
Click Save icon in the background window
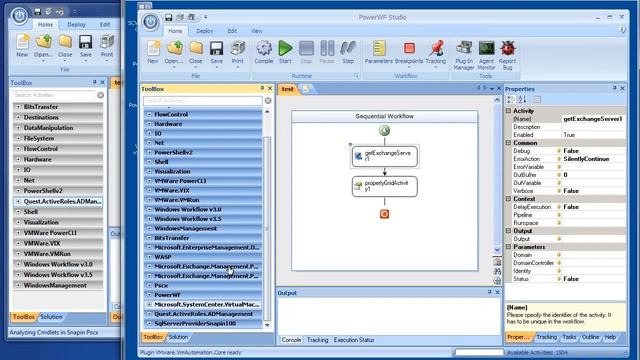[85, 42]
